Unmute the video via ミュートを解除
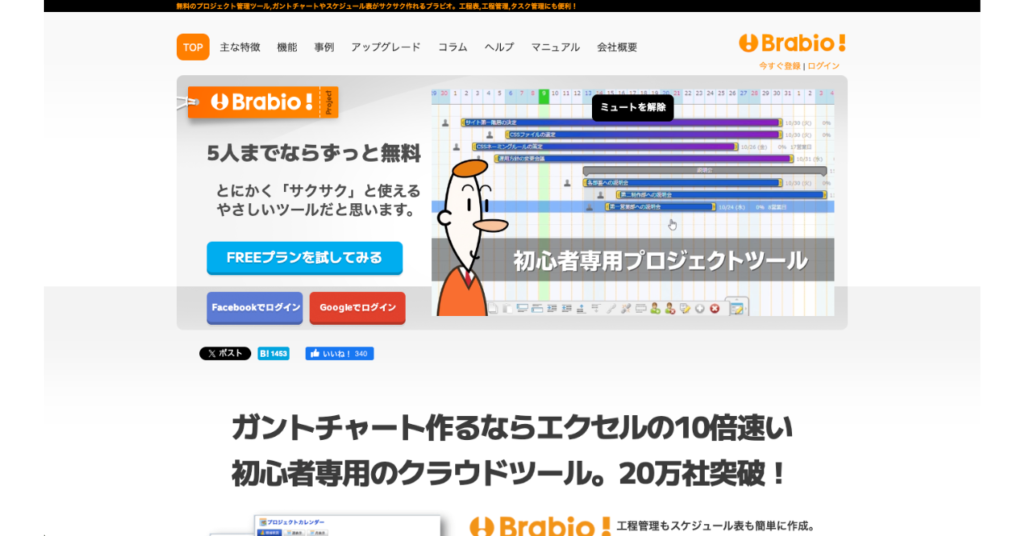 pyautogui.click(x=632, y=108)
